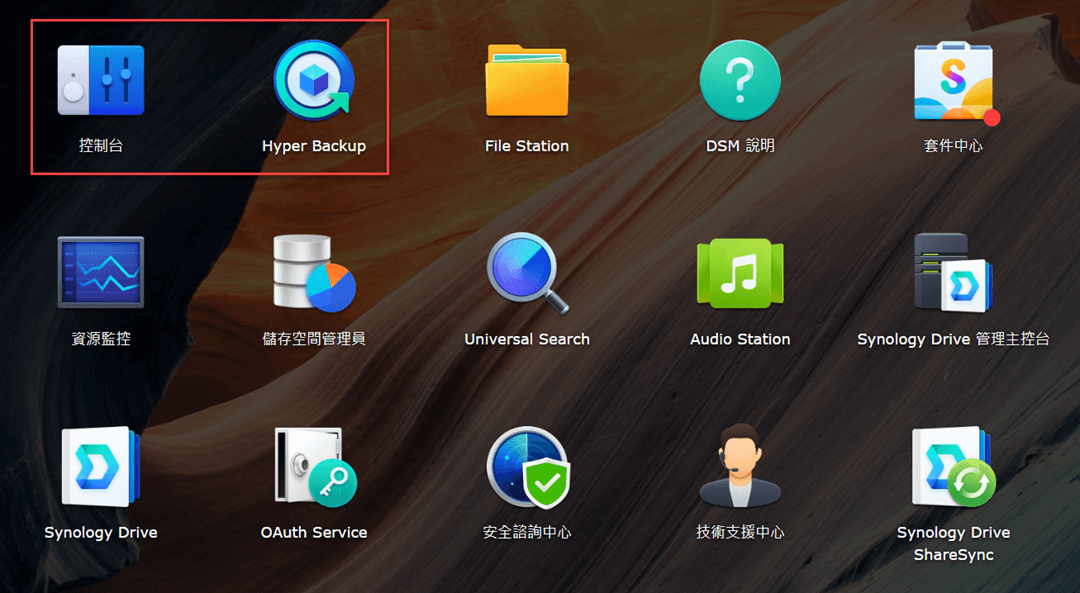Open the DSM 說明 help icon
Screen dimensions: 1080x593
click(740, 80)
